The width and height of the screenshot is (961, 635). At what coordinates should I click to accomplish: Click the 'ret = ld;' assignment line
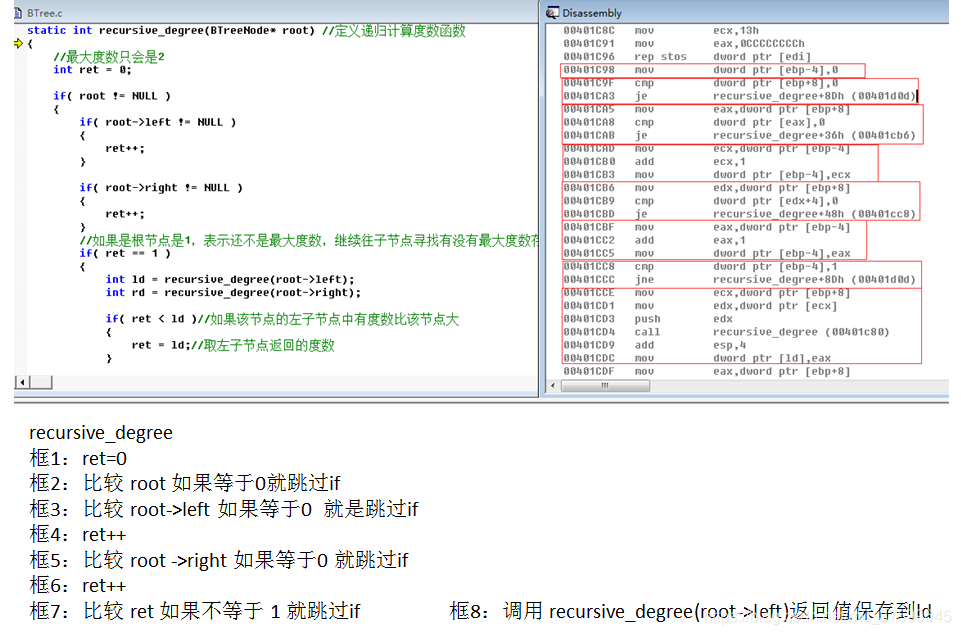click(233, 345)
